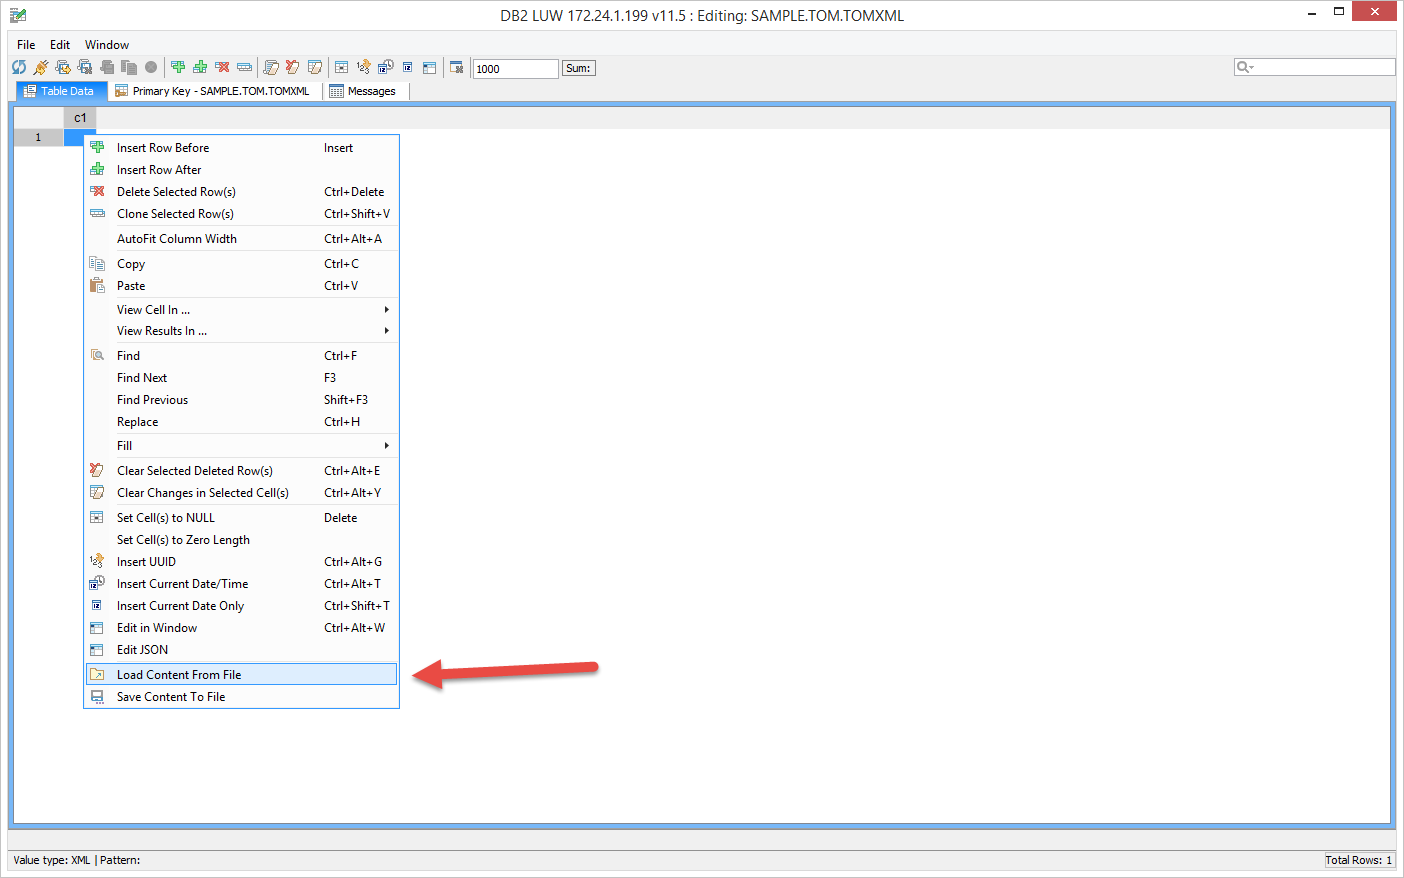Open the search options dropdown magnifier
This screenshot has width=1404, height=878.
(1245, 67)
